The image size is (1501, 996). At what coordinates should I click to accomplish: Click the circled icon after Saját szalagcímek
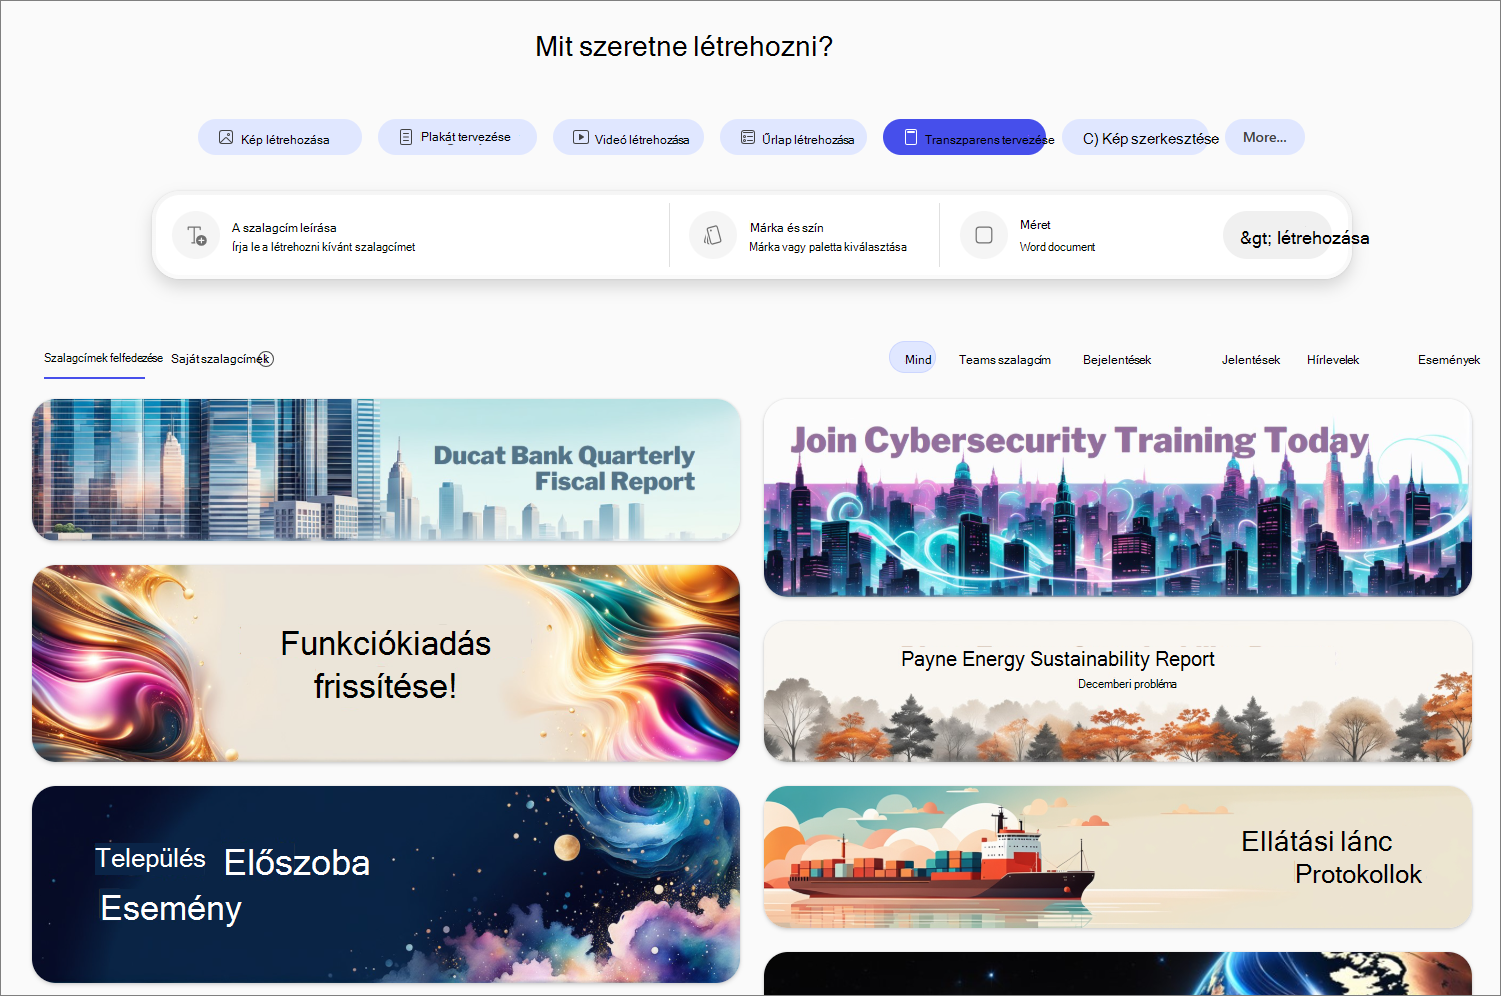coord(266,359)
